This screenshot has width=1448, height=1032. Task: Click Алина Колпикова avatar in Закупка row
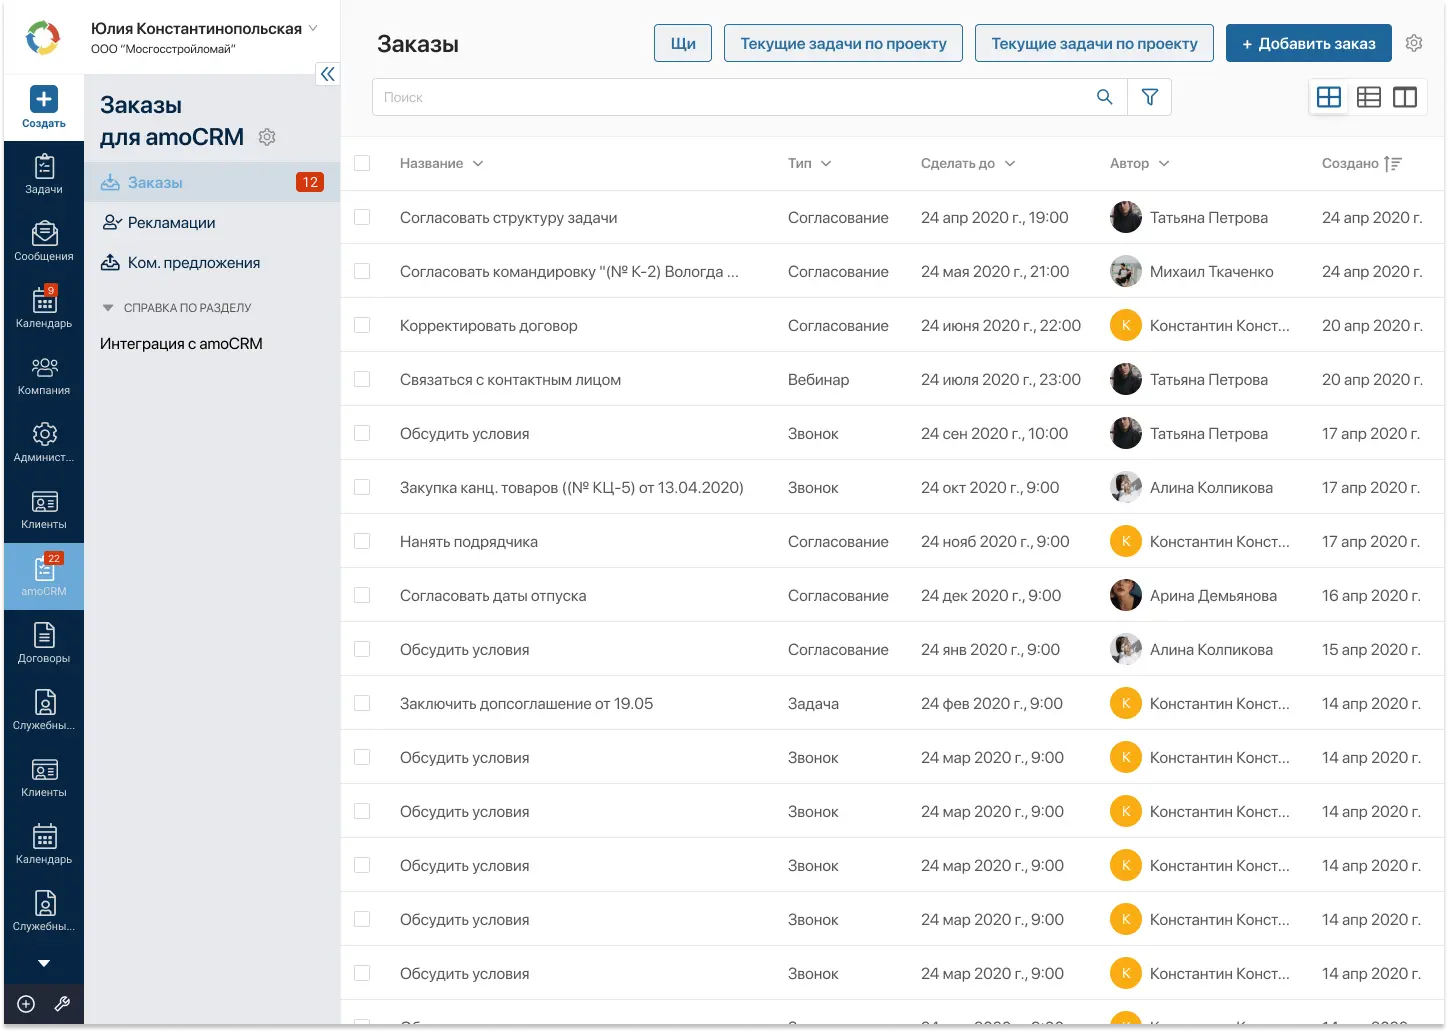pyautogui.click(x=1126, y=487)
